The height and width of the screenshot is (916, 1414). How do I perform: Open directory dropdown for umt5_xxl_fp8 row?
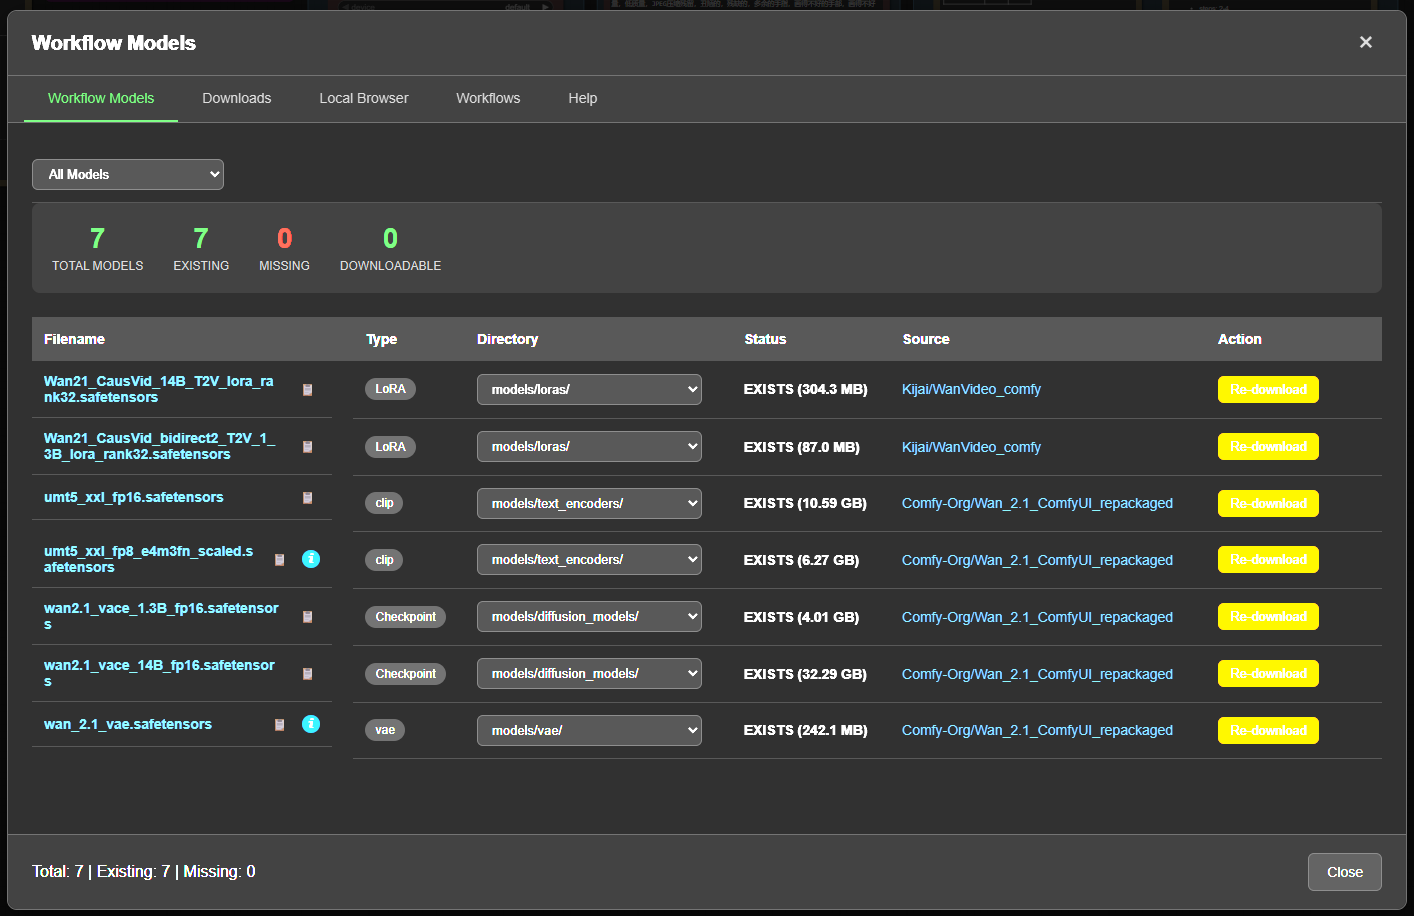pyautogui.click(x=589, y=560)
